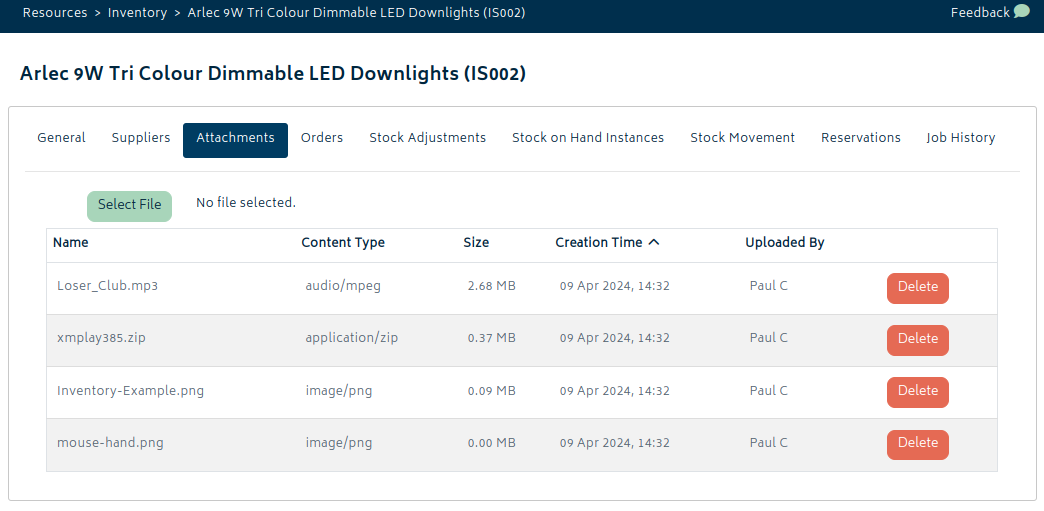This screenshot has width=1044, height=511.
Task: Click the 0.00 MB size value
Action: (x=491, y=442)
